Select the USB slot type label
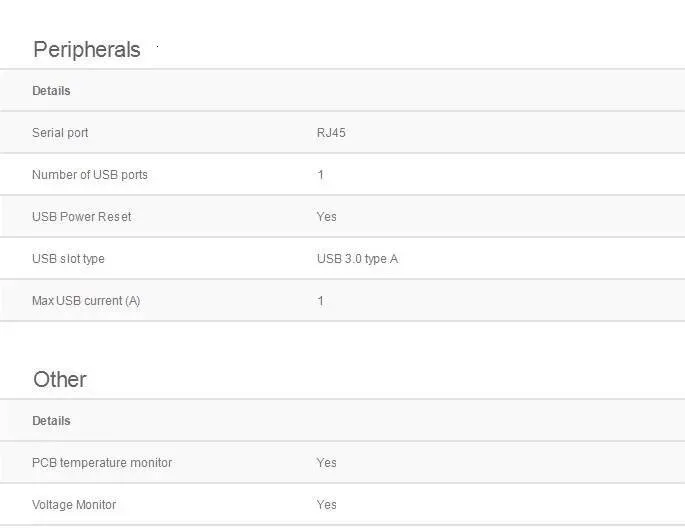The image size is (685, 532). [68, 259]
